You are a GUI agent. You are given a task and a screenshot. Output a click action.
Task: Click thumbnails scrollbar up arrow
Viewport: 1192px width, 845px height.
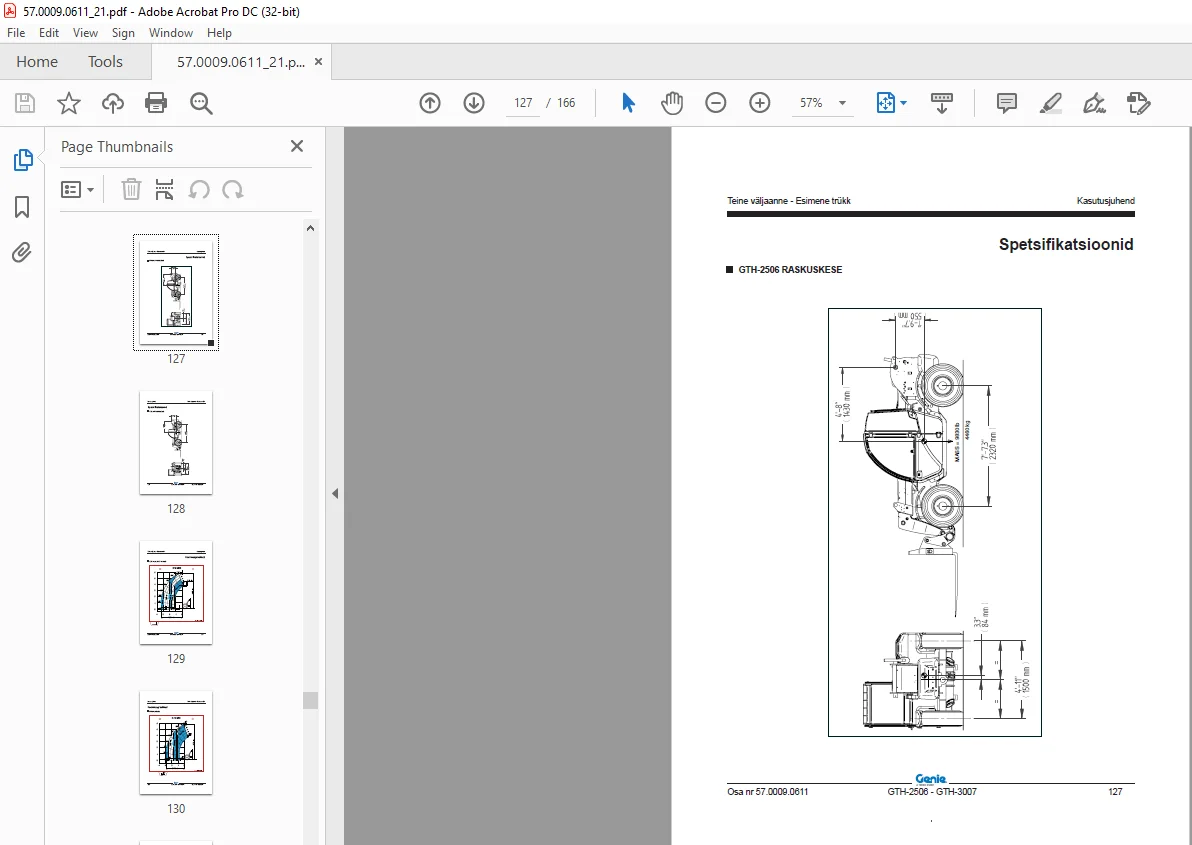[310, 228]
